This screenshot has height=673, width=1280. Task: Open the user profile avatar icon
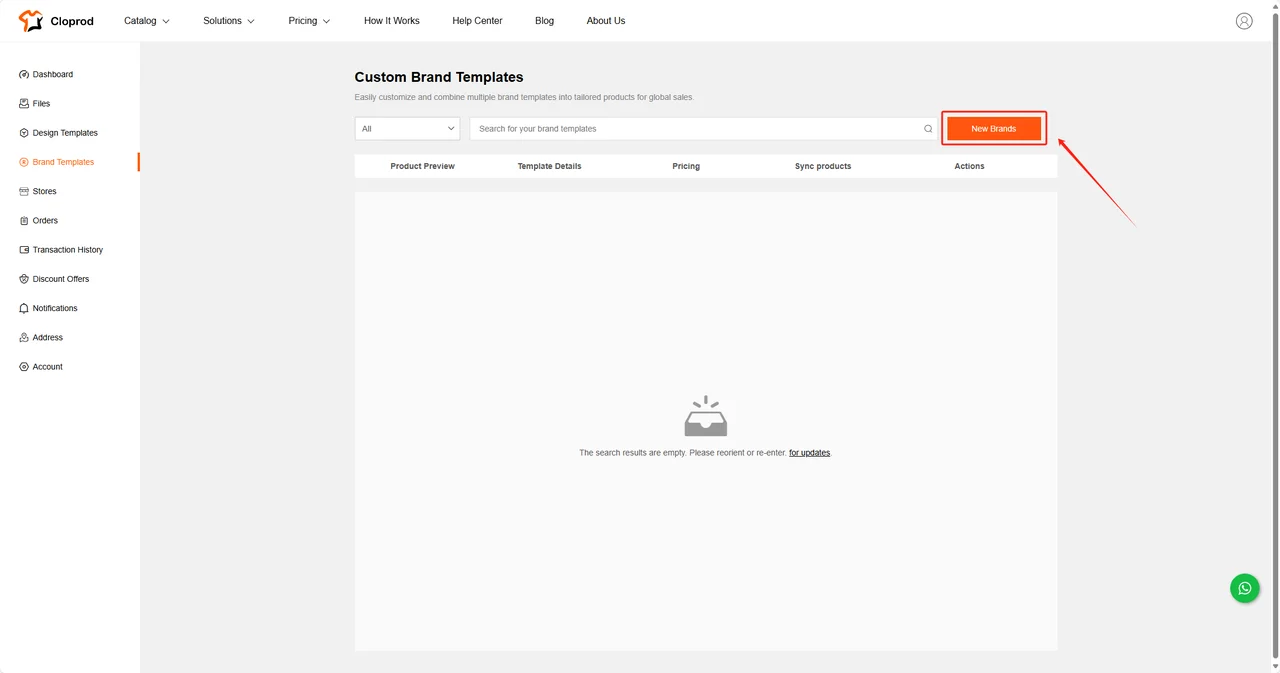1244,21
